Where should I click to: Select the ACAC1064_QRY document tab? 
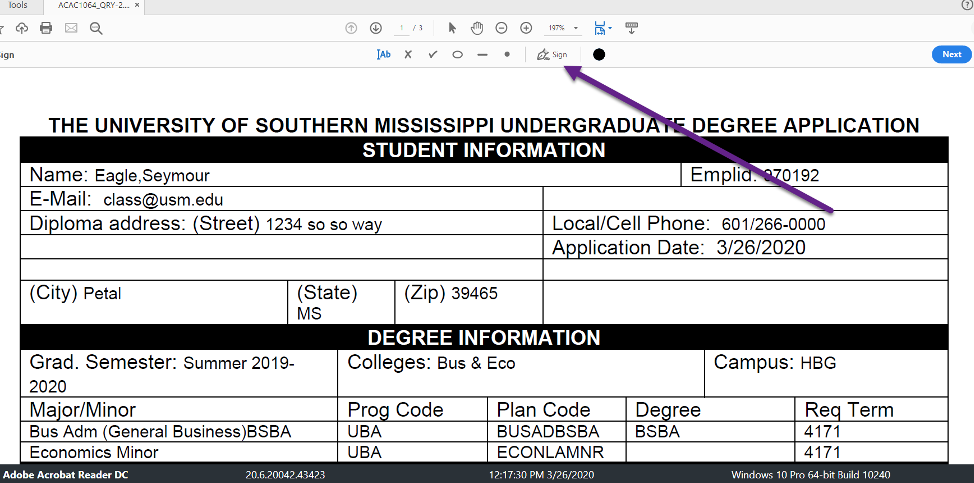point(93,6)
